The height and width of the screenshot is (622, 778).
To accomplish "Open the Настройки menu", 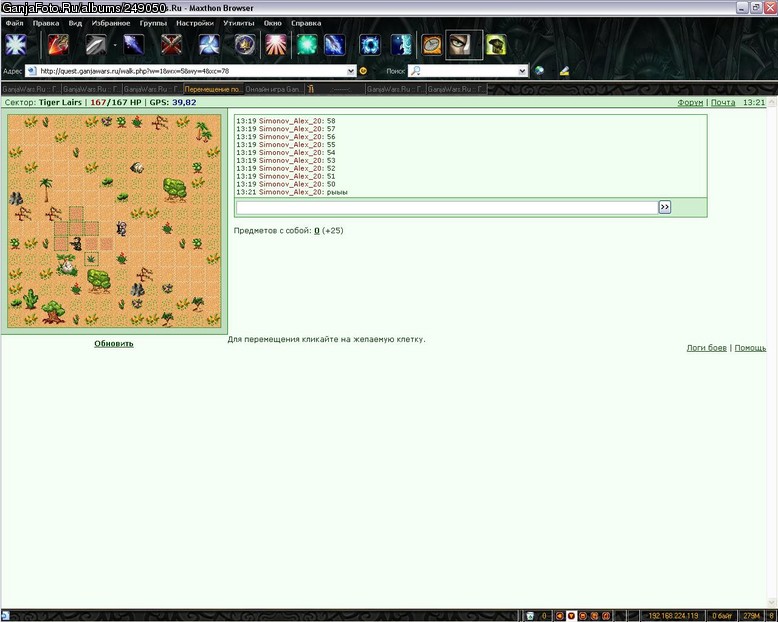I will pos(195,23).
